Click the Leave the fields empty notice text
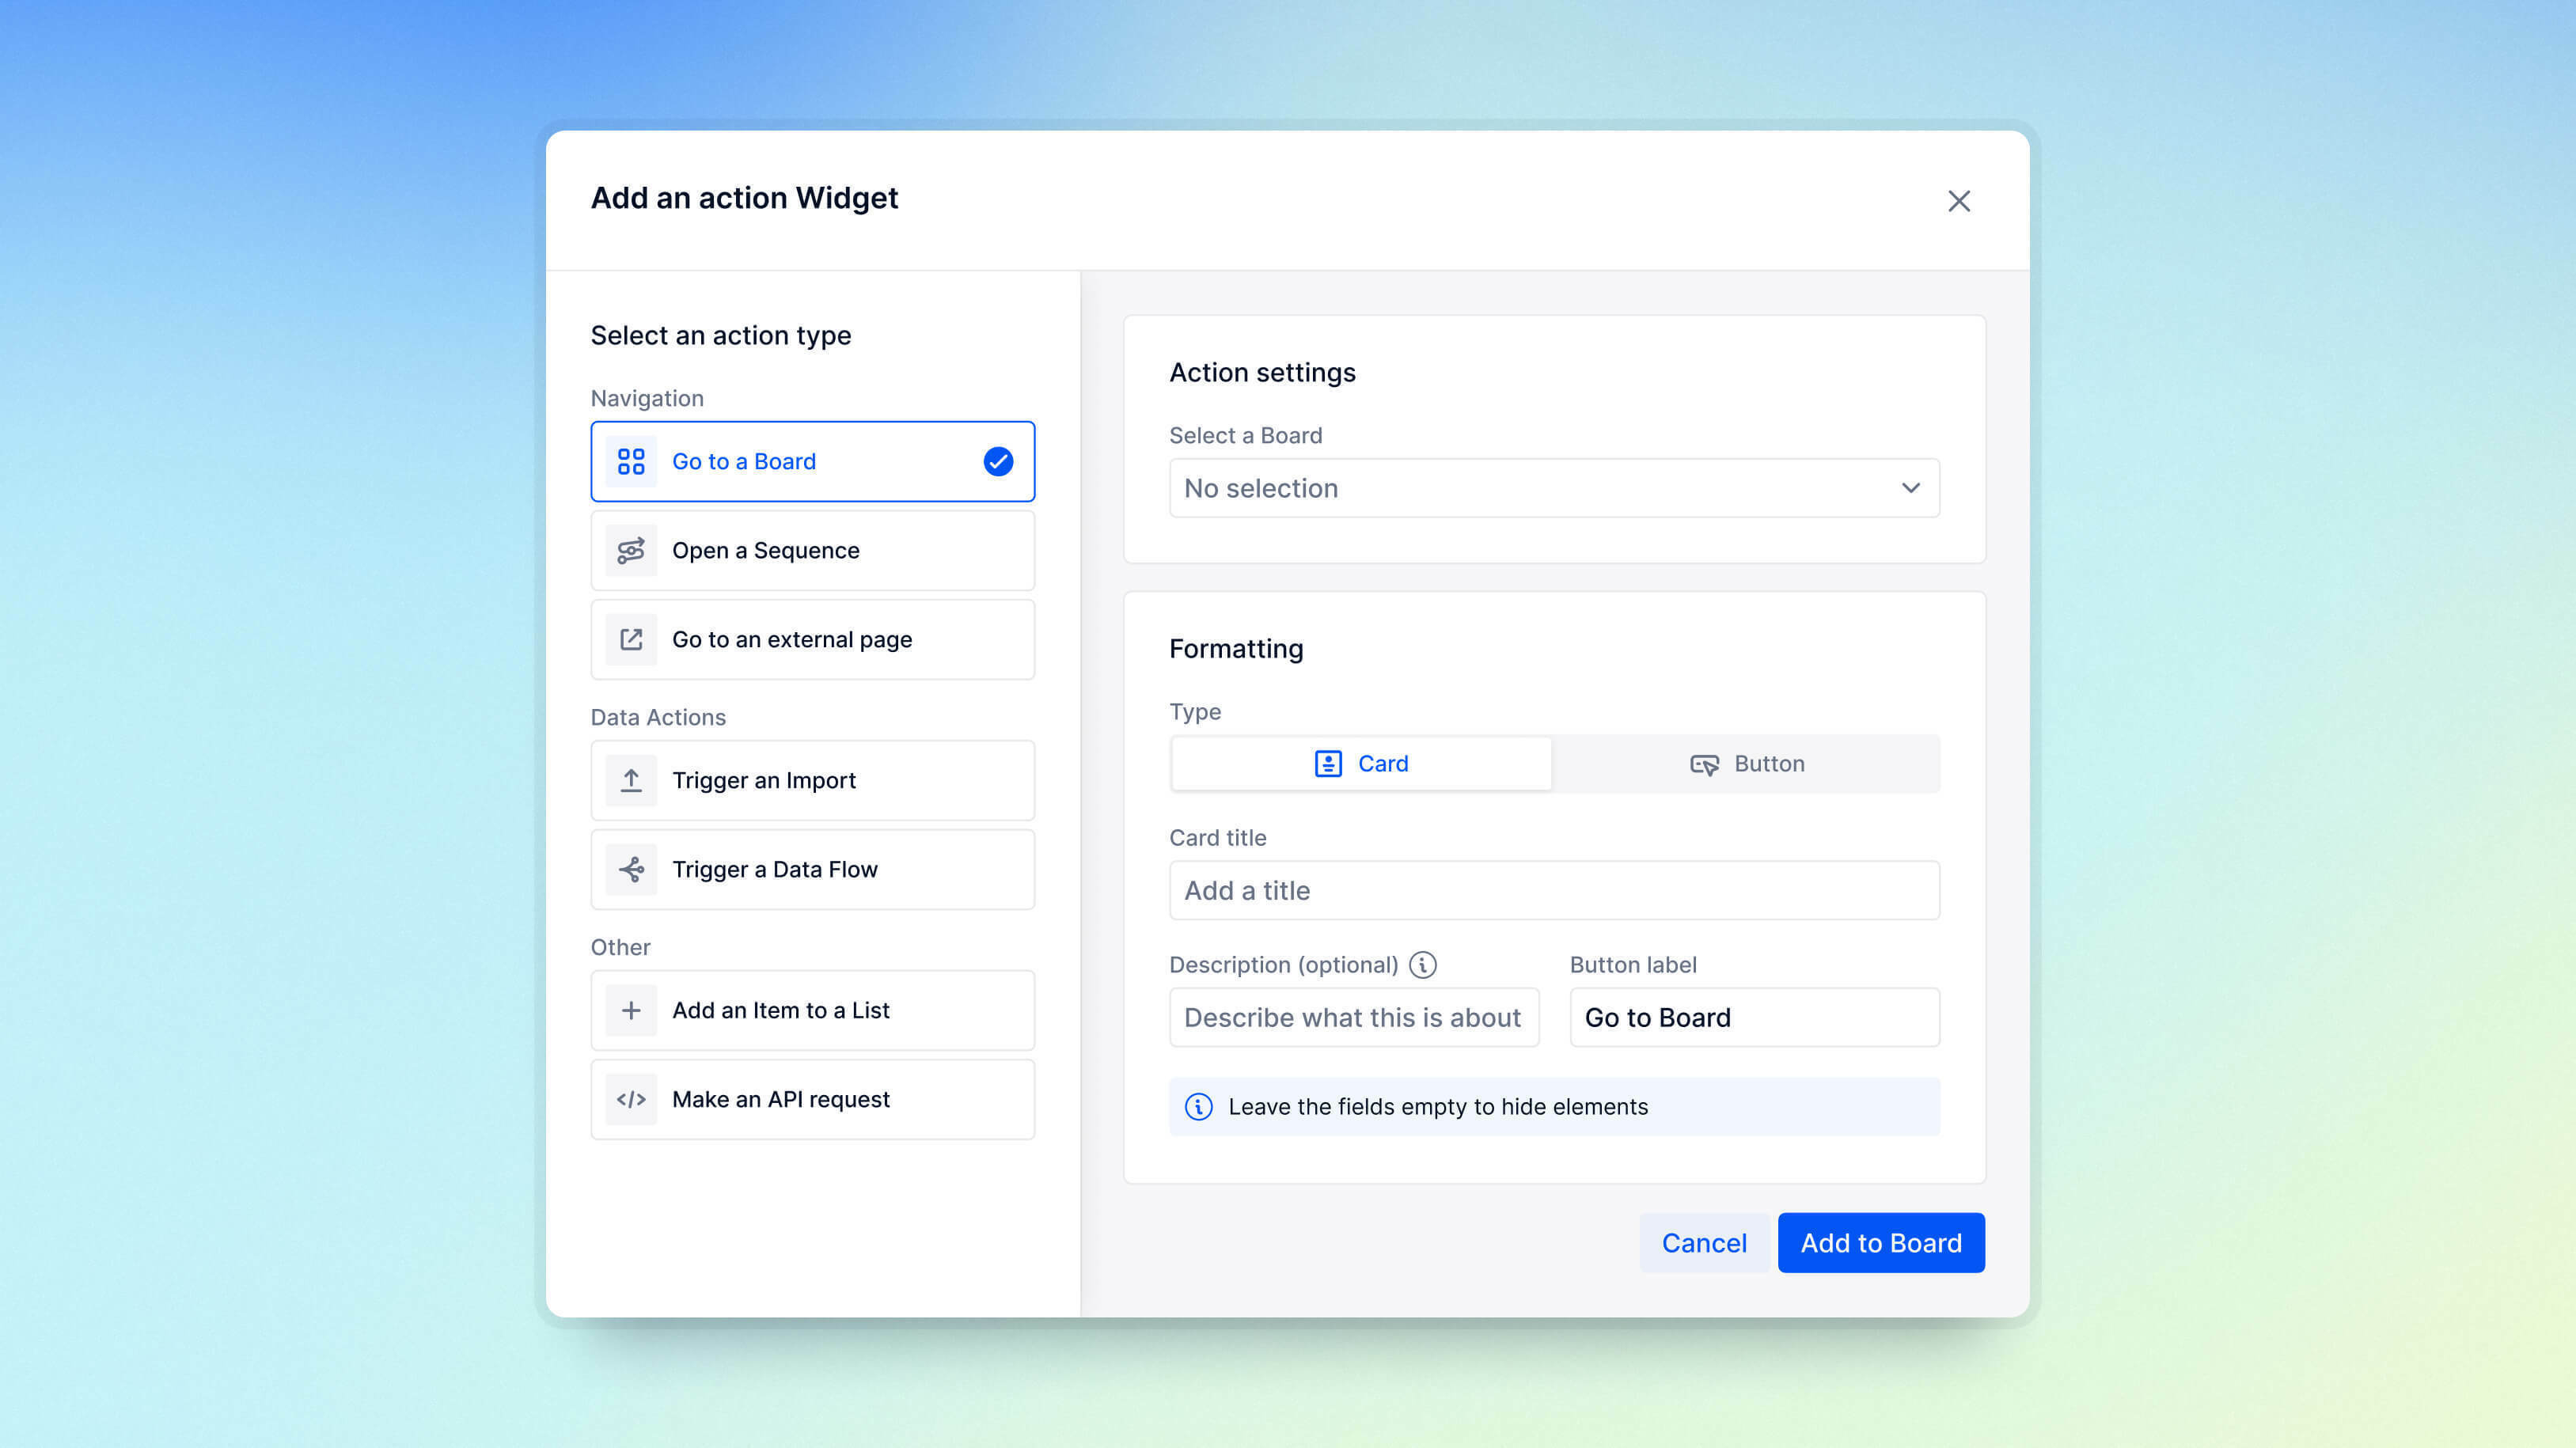 pos(1437,1106)
